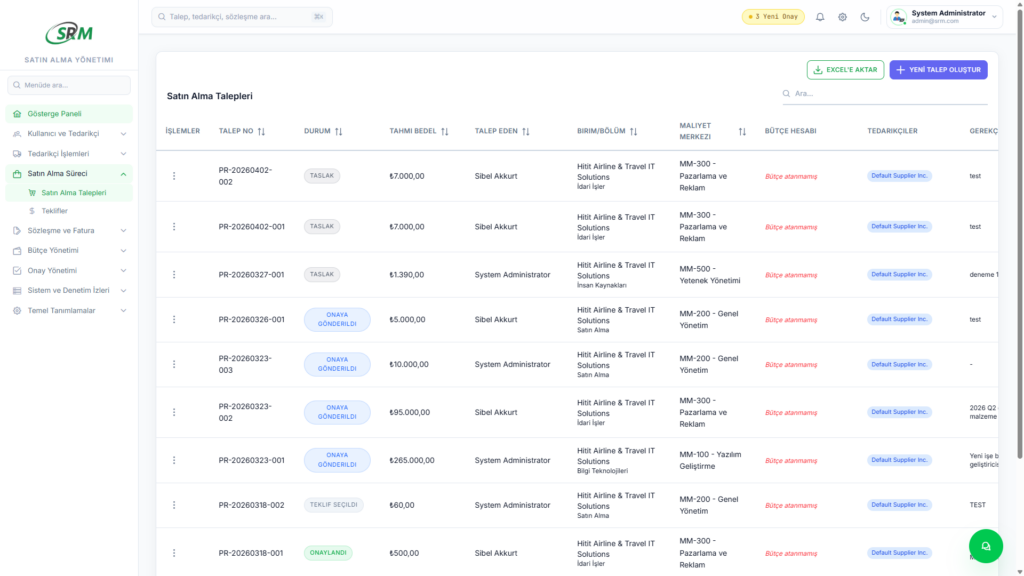This screenshot has height=576, width=1024.
Task: Sort by Talep No column arrows
Action: point(261,131)
